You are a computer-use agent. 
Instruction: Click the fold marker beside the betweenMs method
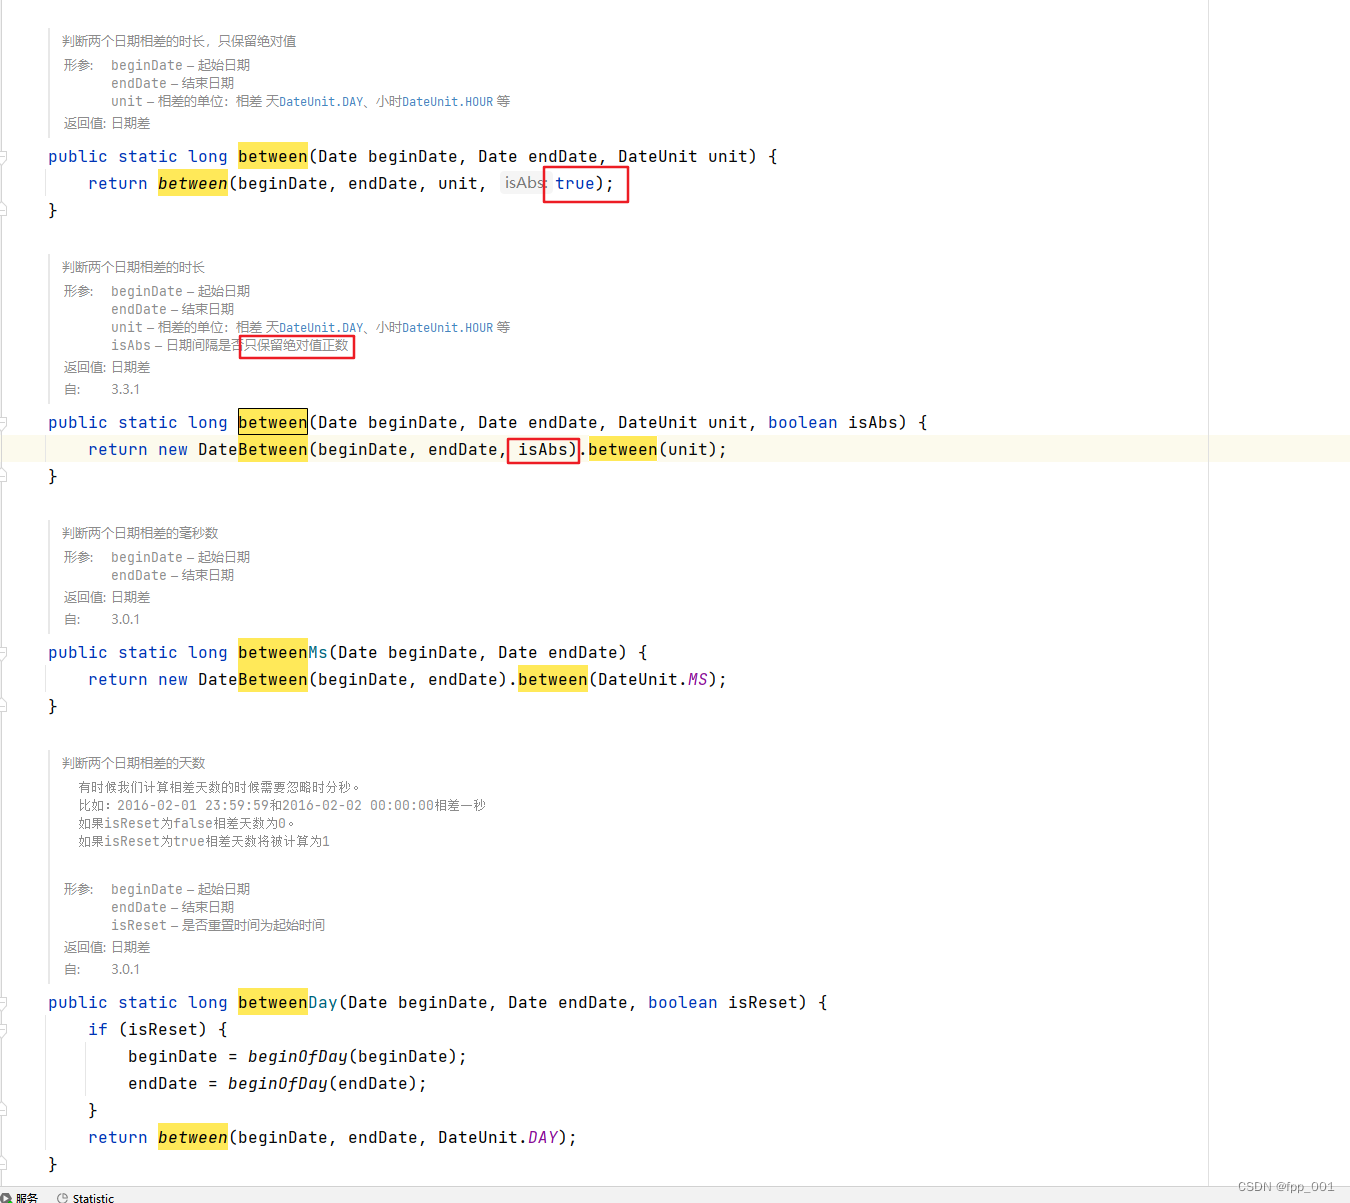[3, 652]
